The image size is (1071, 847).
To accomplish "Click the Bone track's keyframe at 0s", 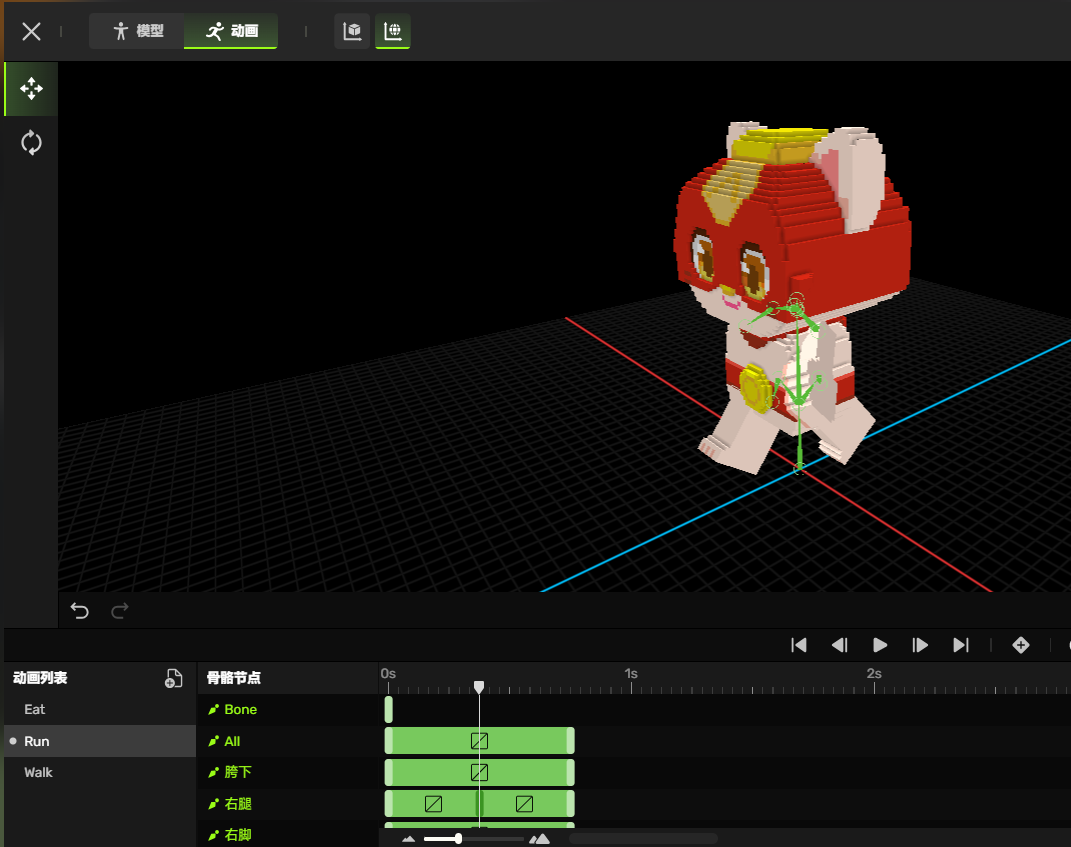I will click(x=389, y=710).
